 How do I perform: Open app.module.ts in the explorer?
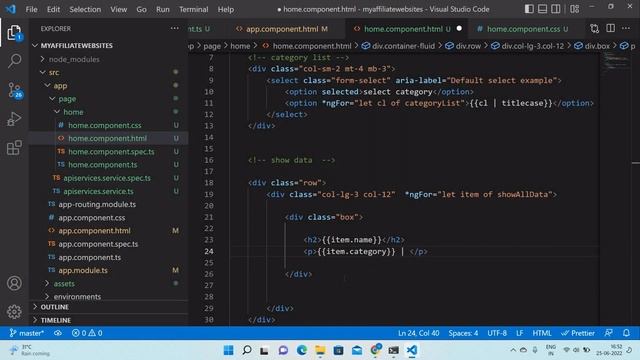(83, 270)
